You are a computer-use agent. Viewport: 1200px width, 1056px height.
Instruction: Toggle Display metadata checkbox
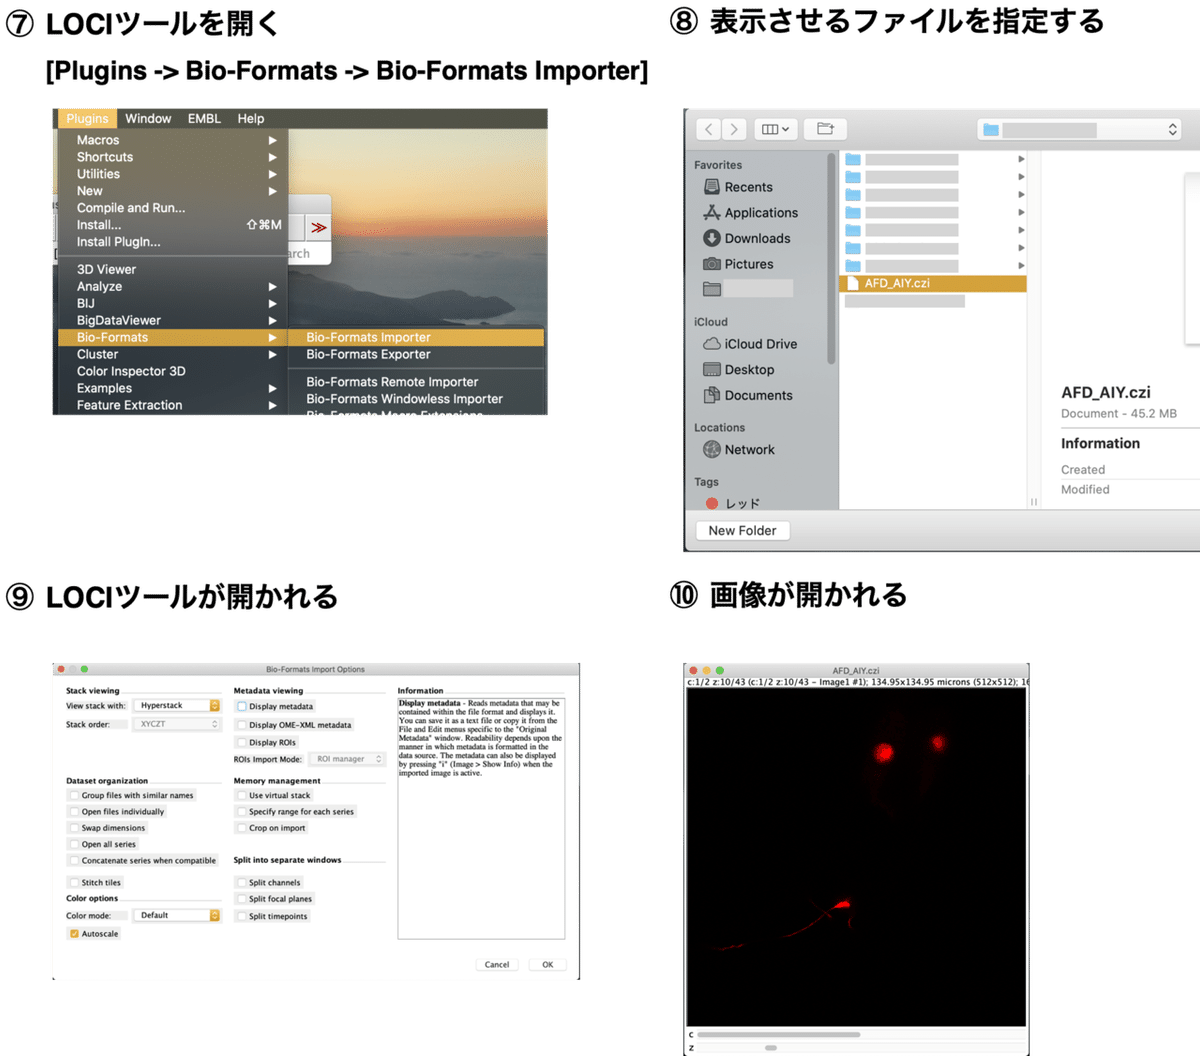click(241, 706)
